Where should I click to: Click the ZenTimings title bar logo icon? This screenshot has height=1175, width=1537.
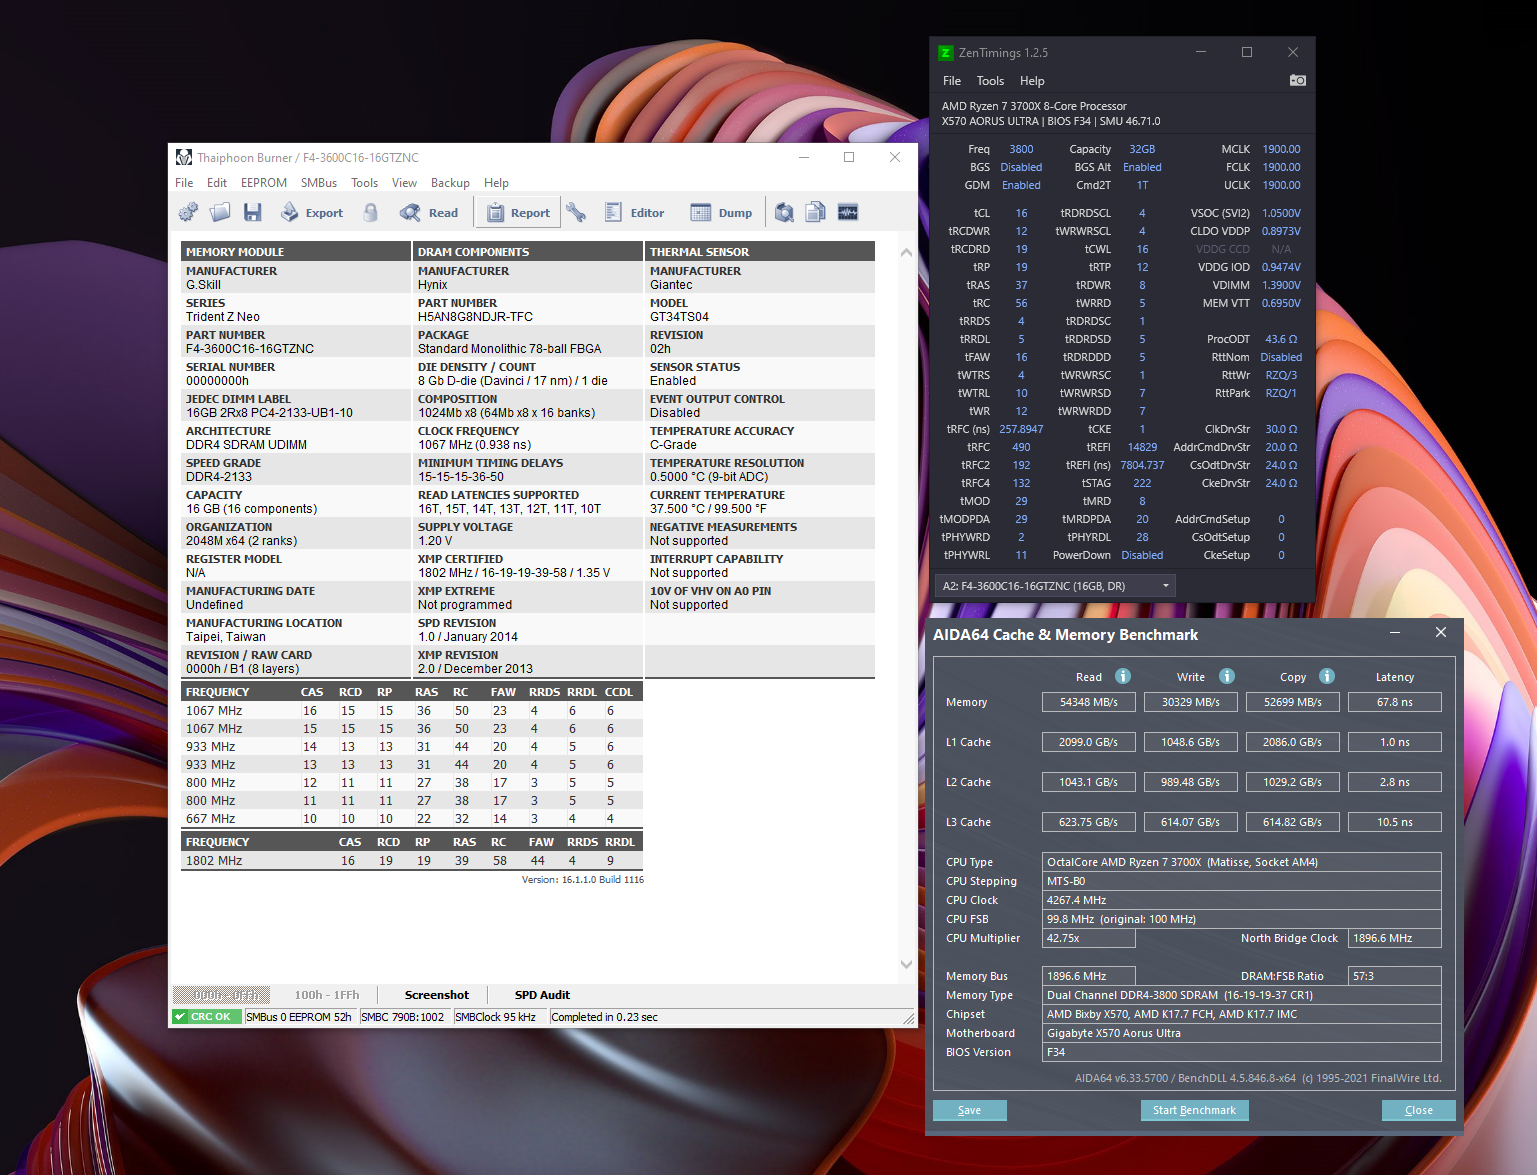click(x=946, y=53)
